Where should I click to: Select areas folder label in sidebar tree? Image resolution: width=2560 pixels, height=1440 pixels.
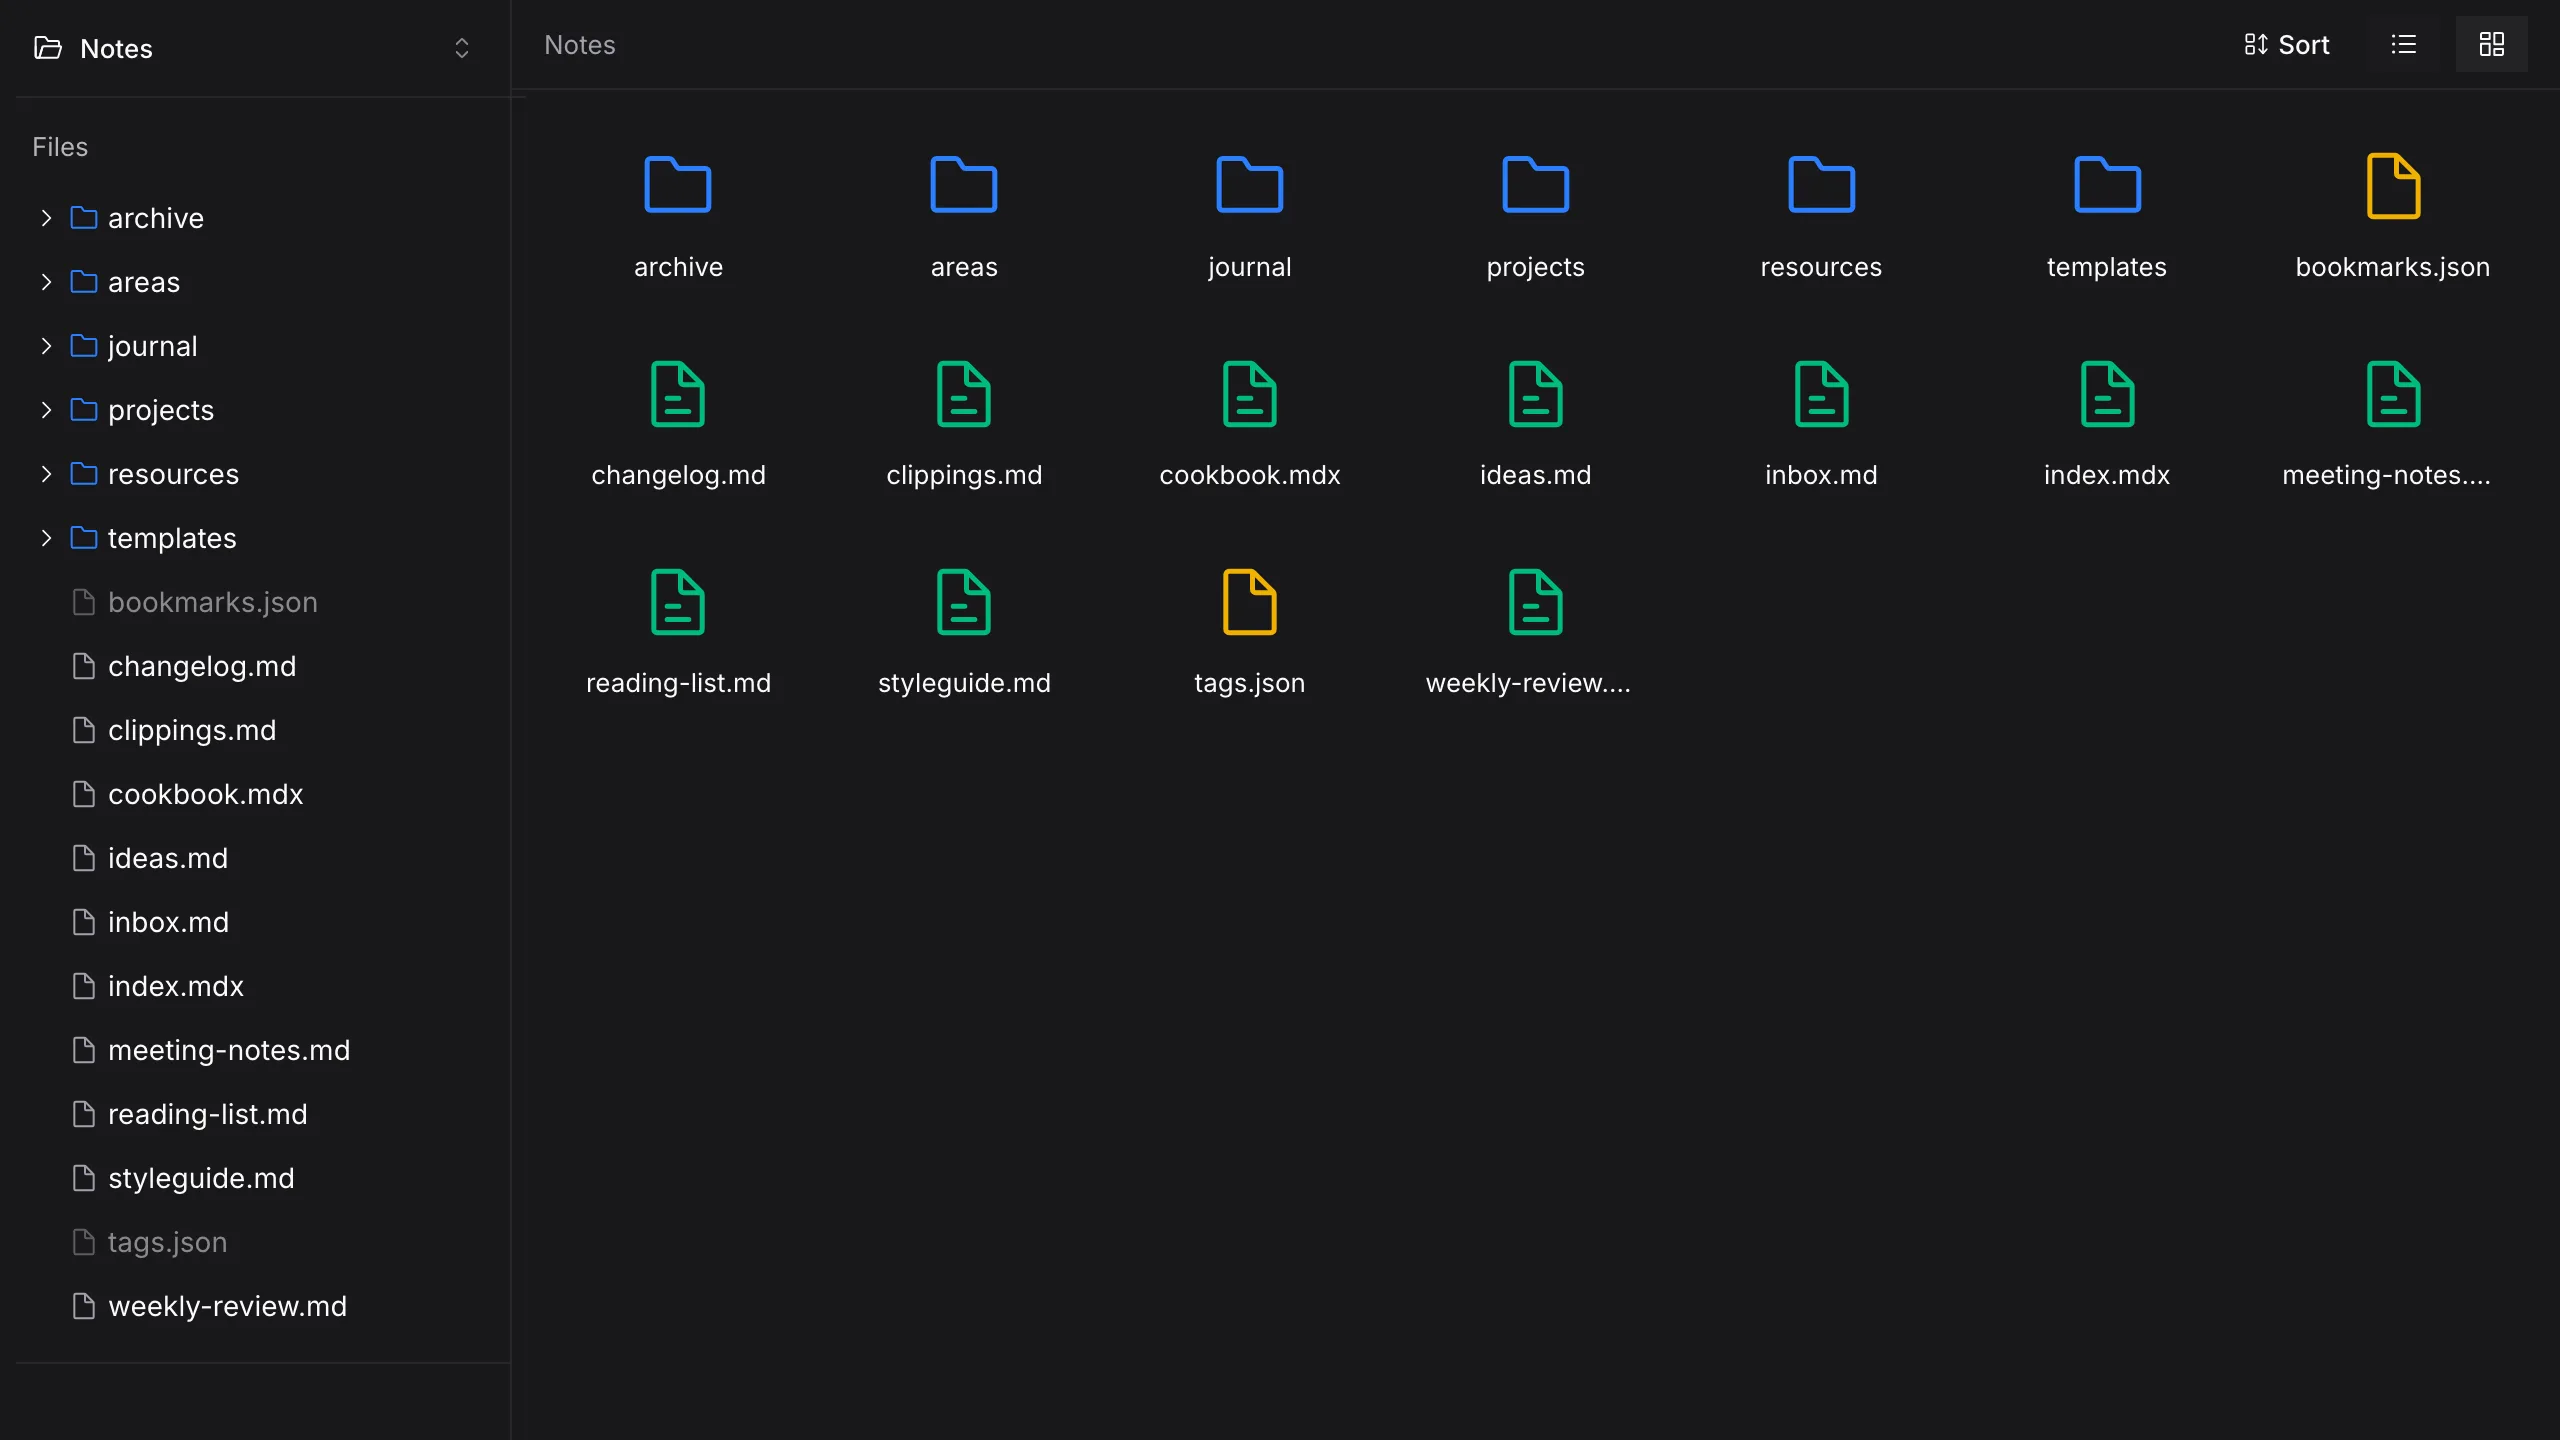tap(144, 282)
